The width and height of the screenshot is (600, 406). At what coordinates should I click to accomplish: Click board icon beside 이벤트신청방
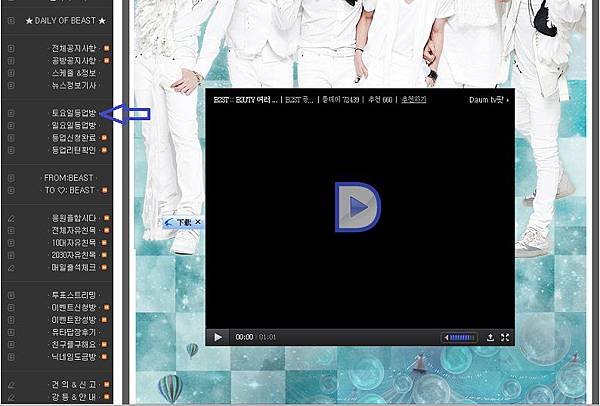pyautogui.click(x=11, y=308)
